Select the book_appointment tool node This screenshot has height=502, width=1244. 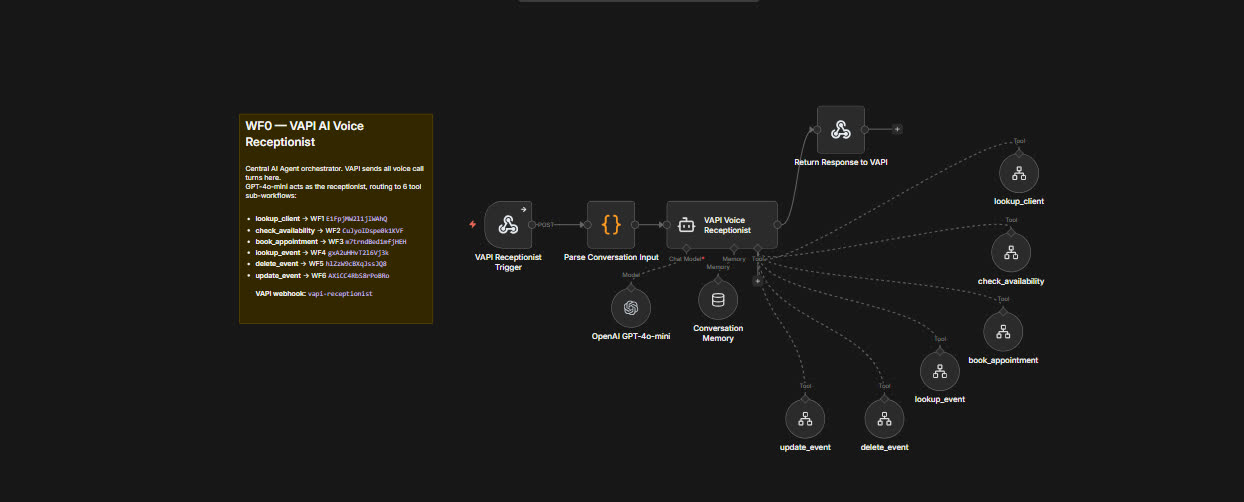(x=1003, y=331)
